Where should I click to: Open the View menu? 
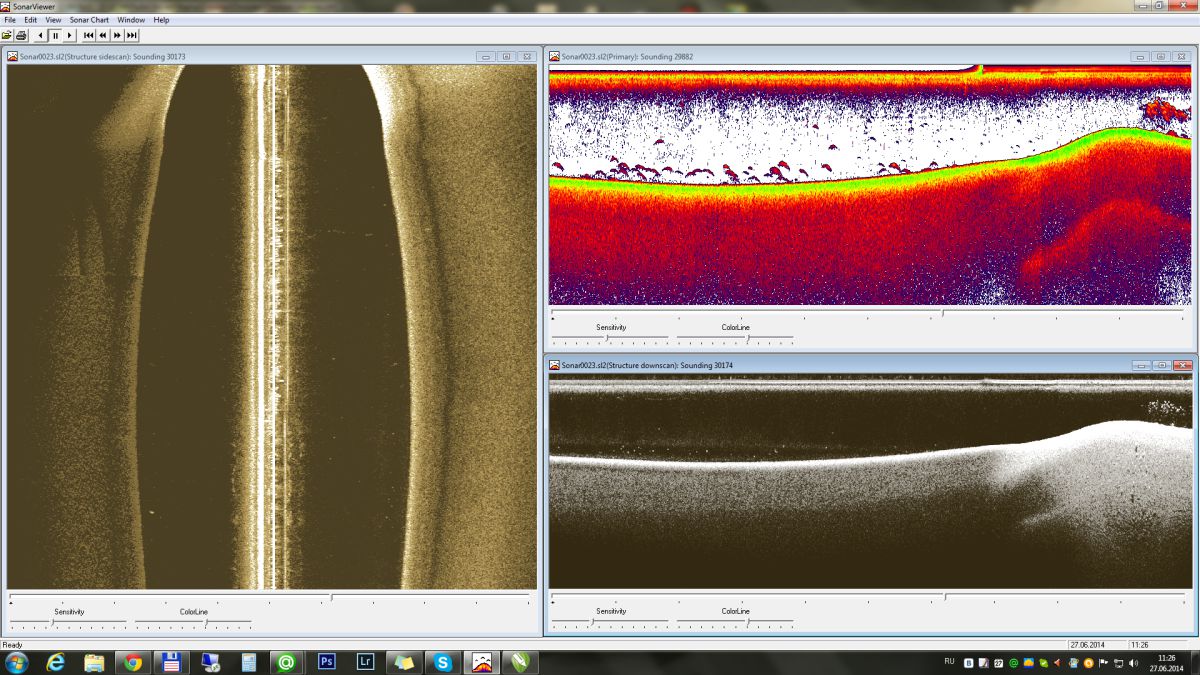[x=53, y=20]
